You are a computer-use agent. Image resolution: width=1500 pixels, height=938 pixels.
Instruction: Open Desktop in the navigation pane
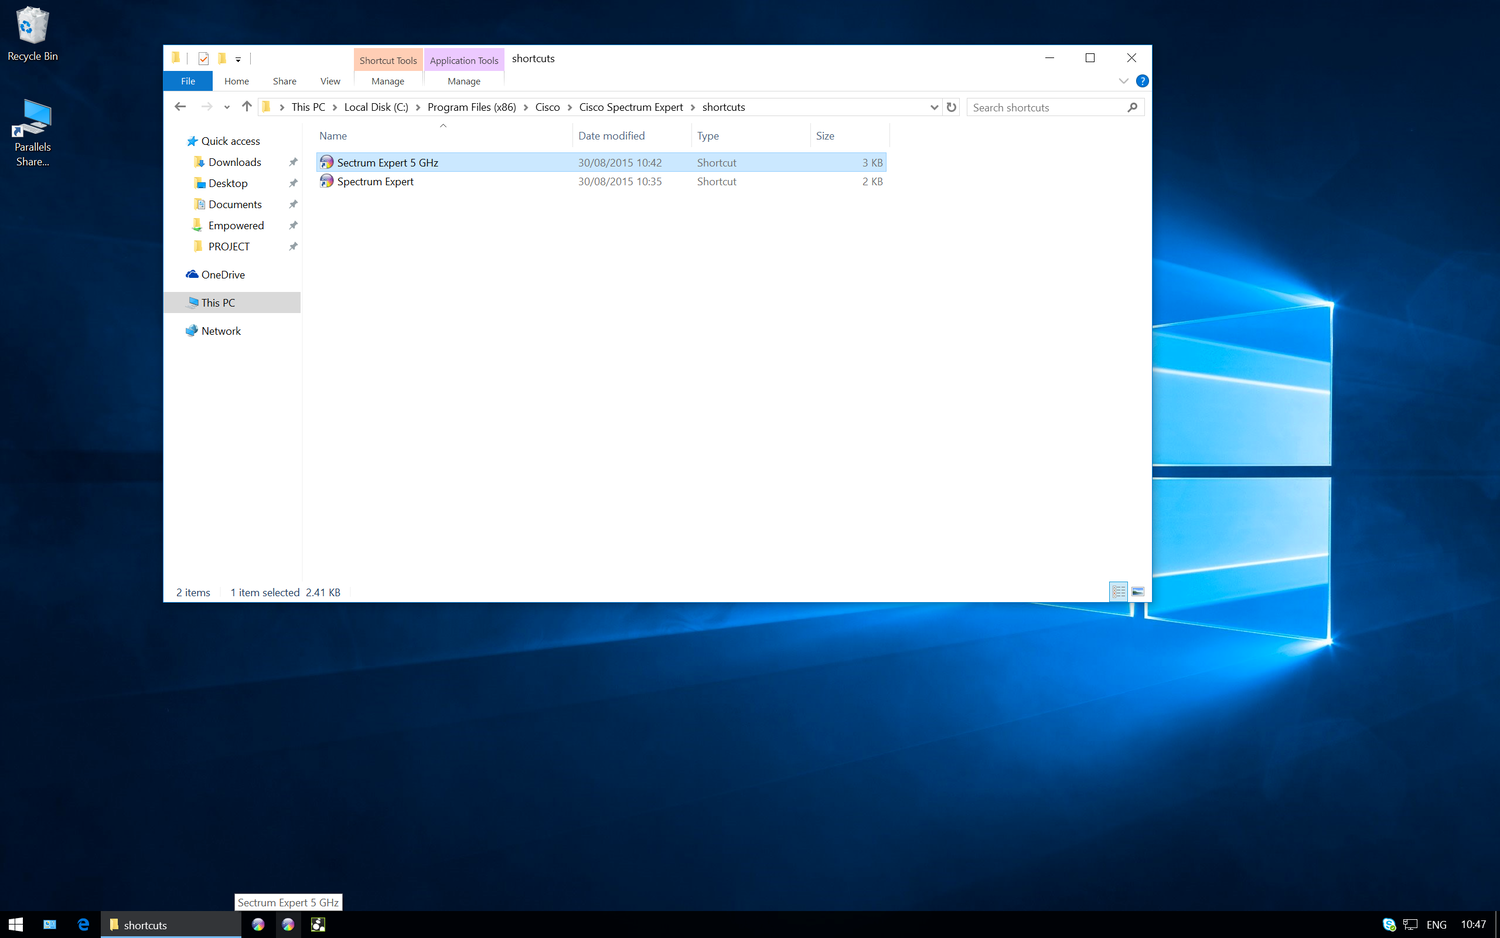pos(228,183)
